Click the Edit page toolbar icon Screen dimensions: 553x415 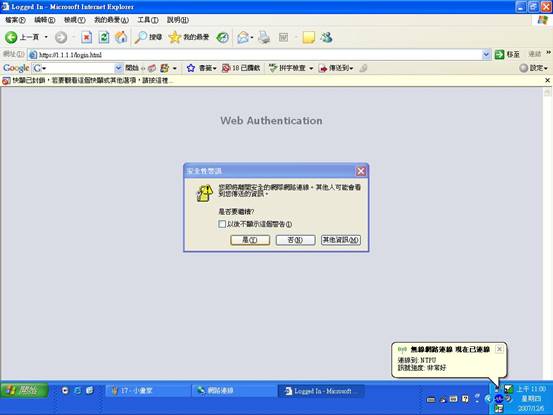point(284,37)
